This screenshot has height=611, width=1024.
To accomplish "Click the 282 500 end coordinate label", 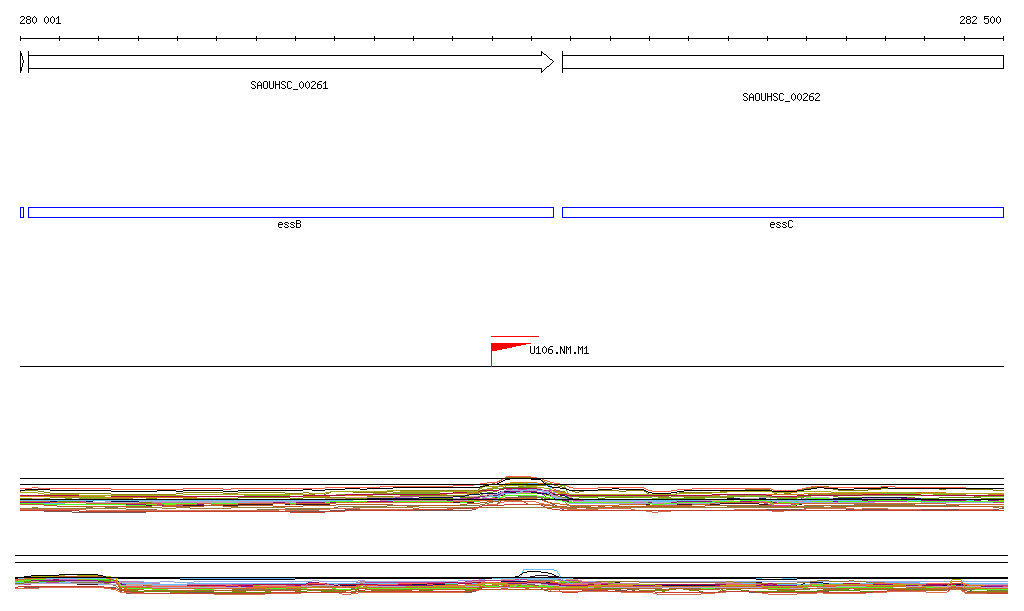I will (980, 20).
